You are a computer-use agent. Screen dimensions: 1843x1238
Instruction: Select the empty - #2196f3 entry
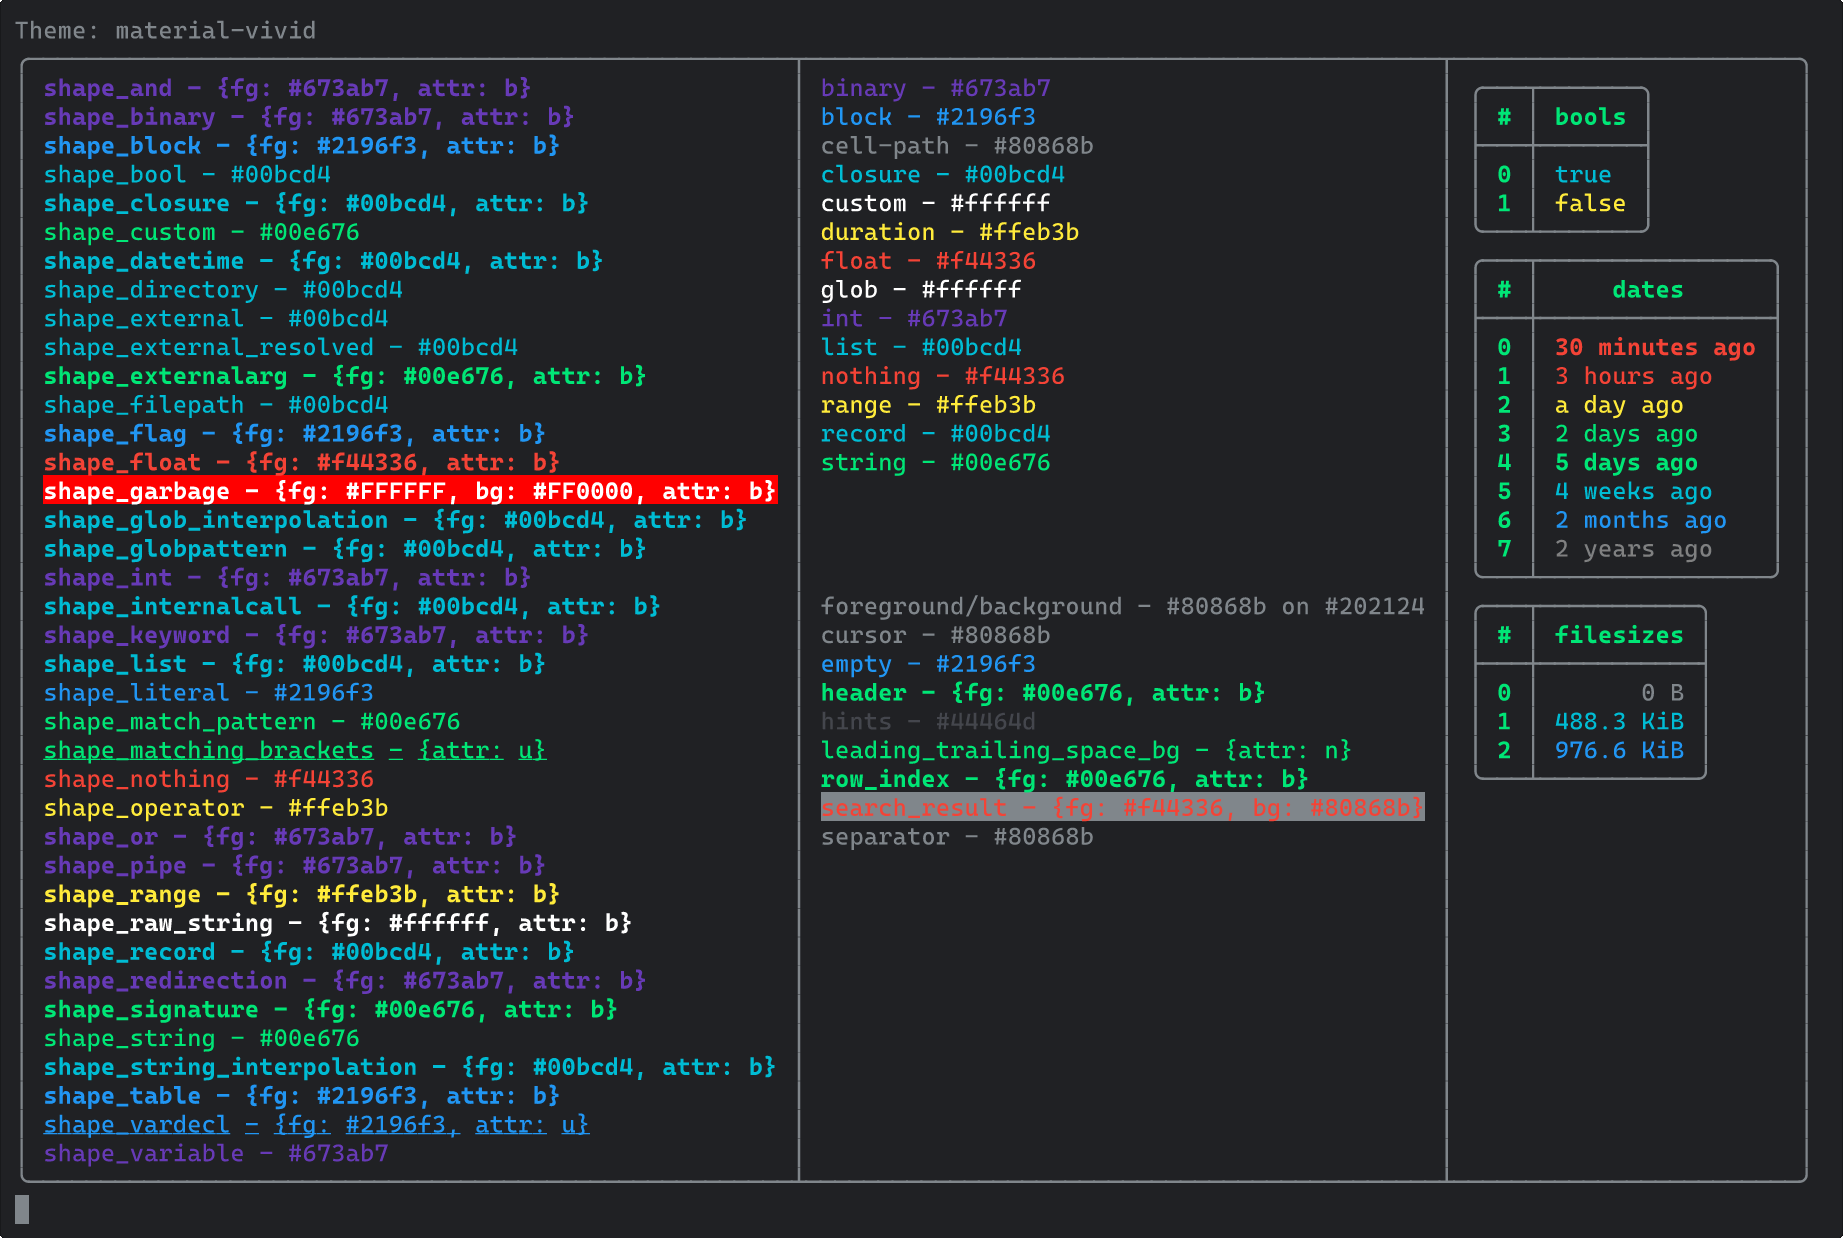click(x=928, y=664)
